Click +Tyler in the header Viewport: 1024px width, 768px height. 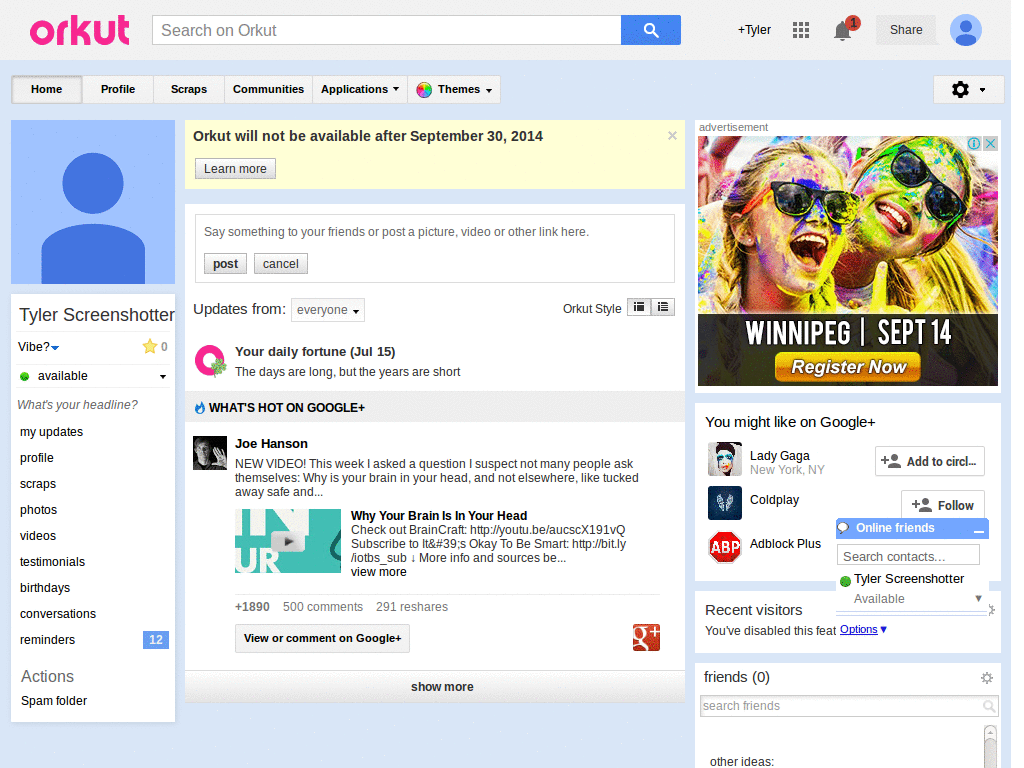coord(754,30)
